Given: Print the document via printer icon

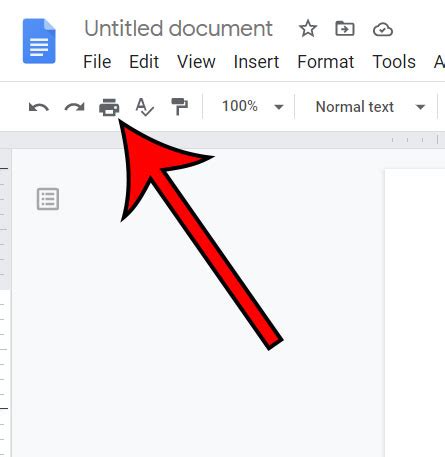Looking at the screenshot, I should (x=109, y=107).
